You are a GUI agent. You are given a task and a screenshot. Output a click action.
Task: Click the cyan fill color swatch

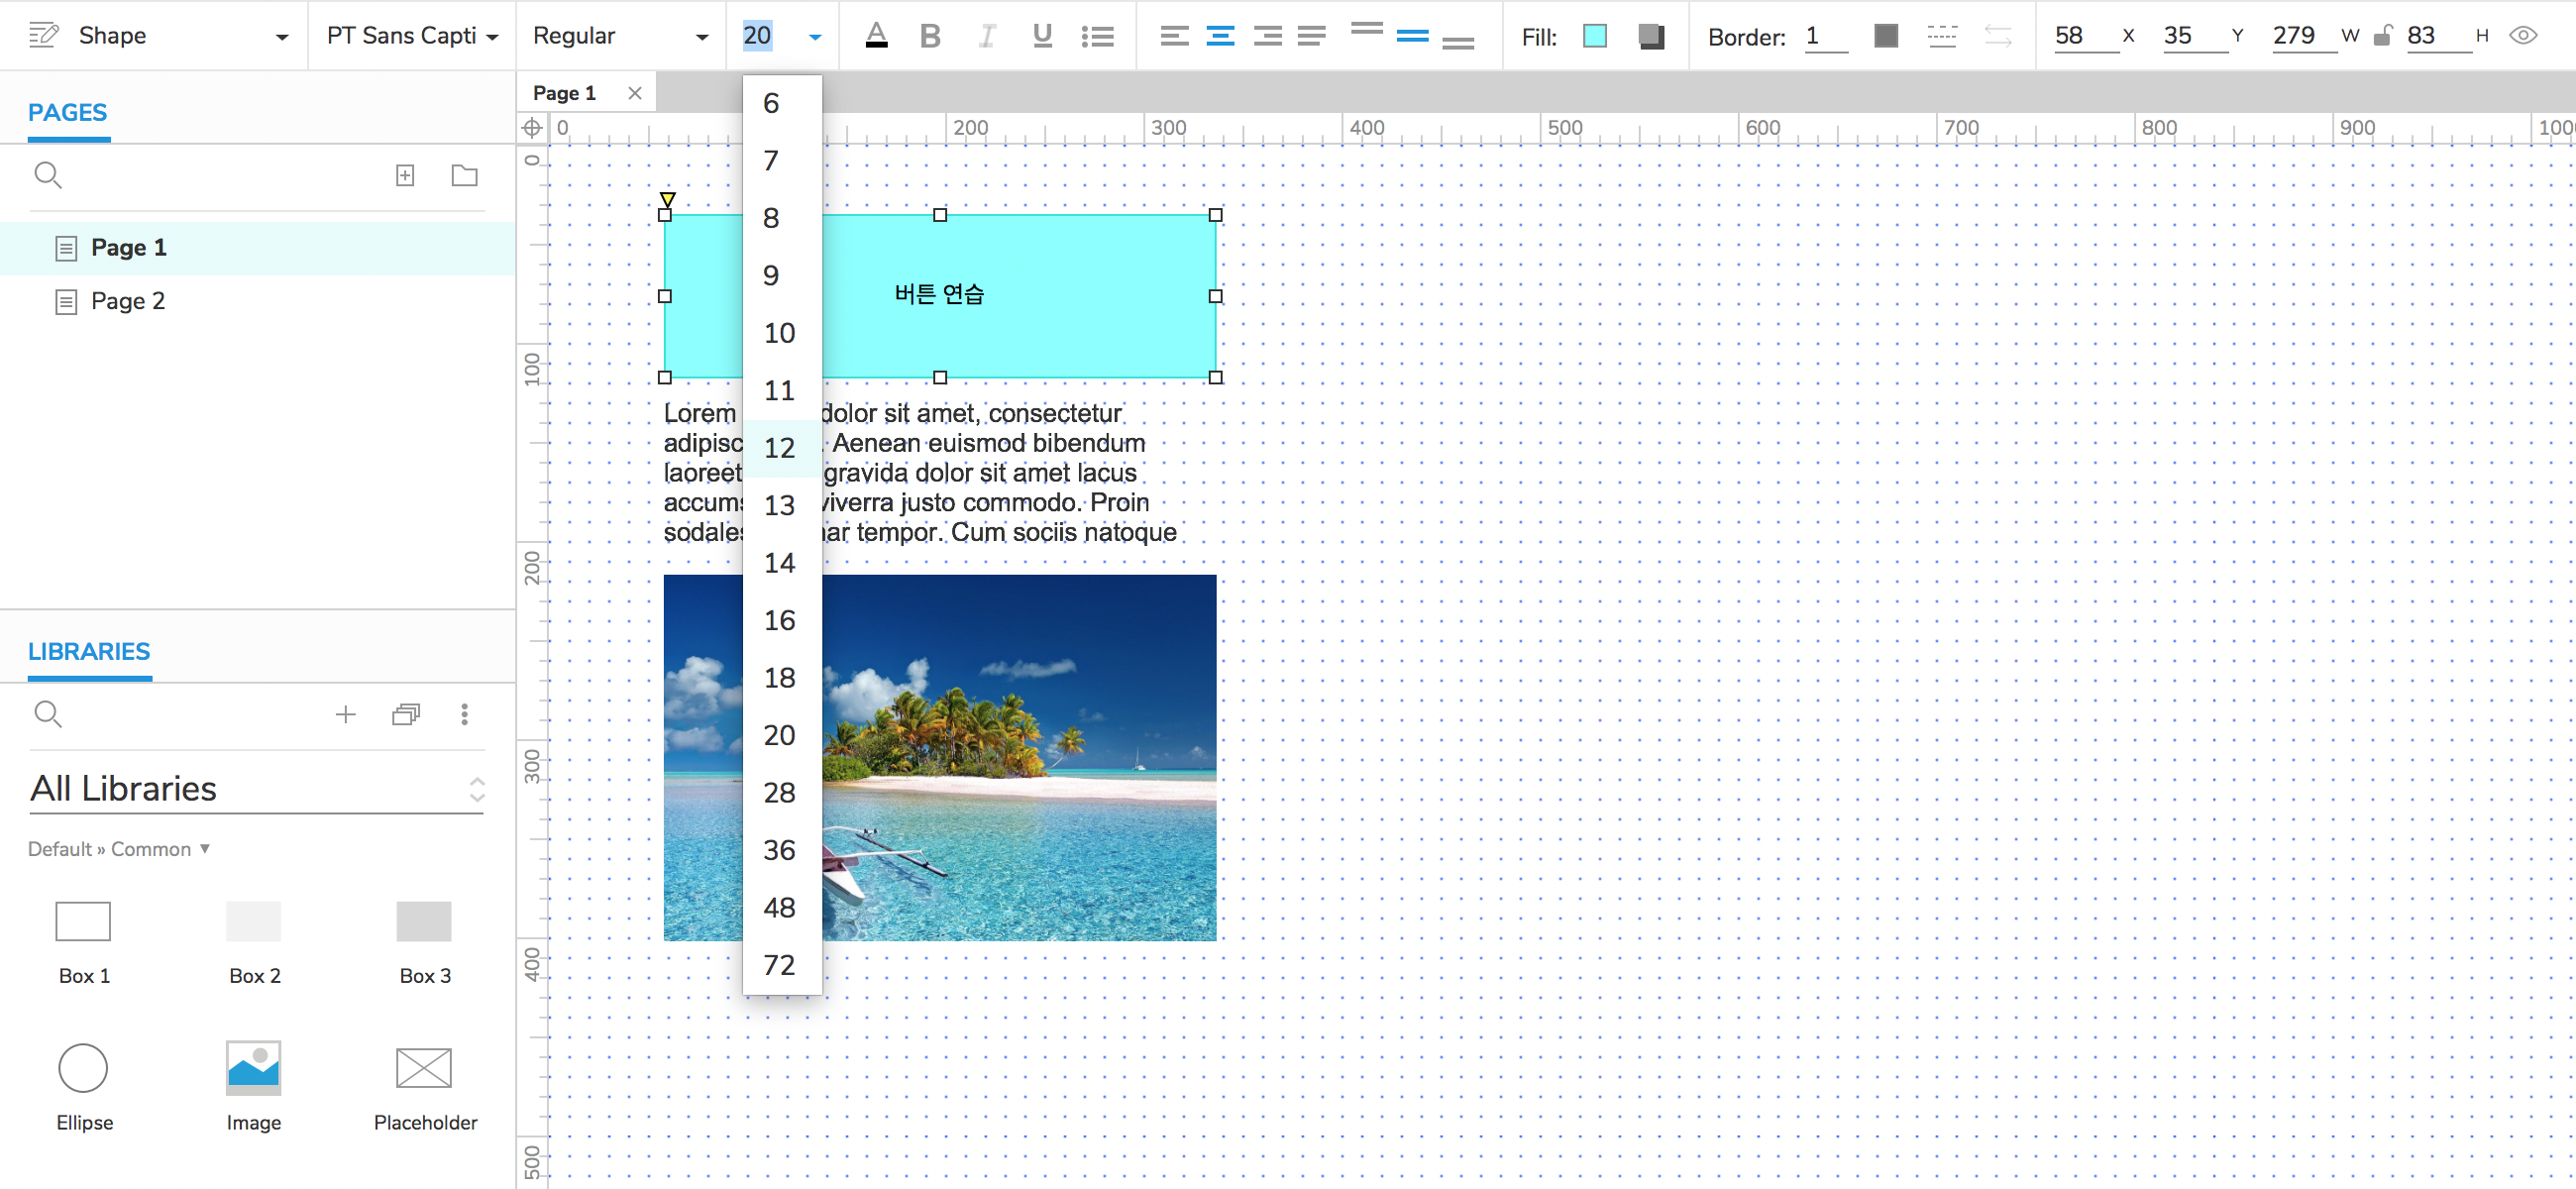pos(1595,37)
